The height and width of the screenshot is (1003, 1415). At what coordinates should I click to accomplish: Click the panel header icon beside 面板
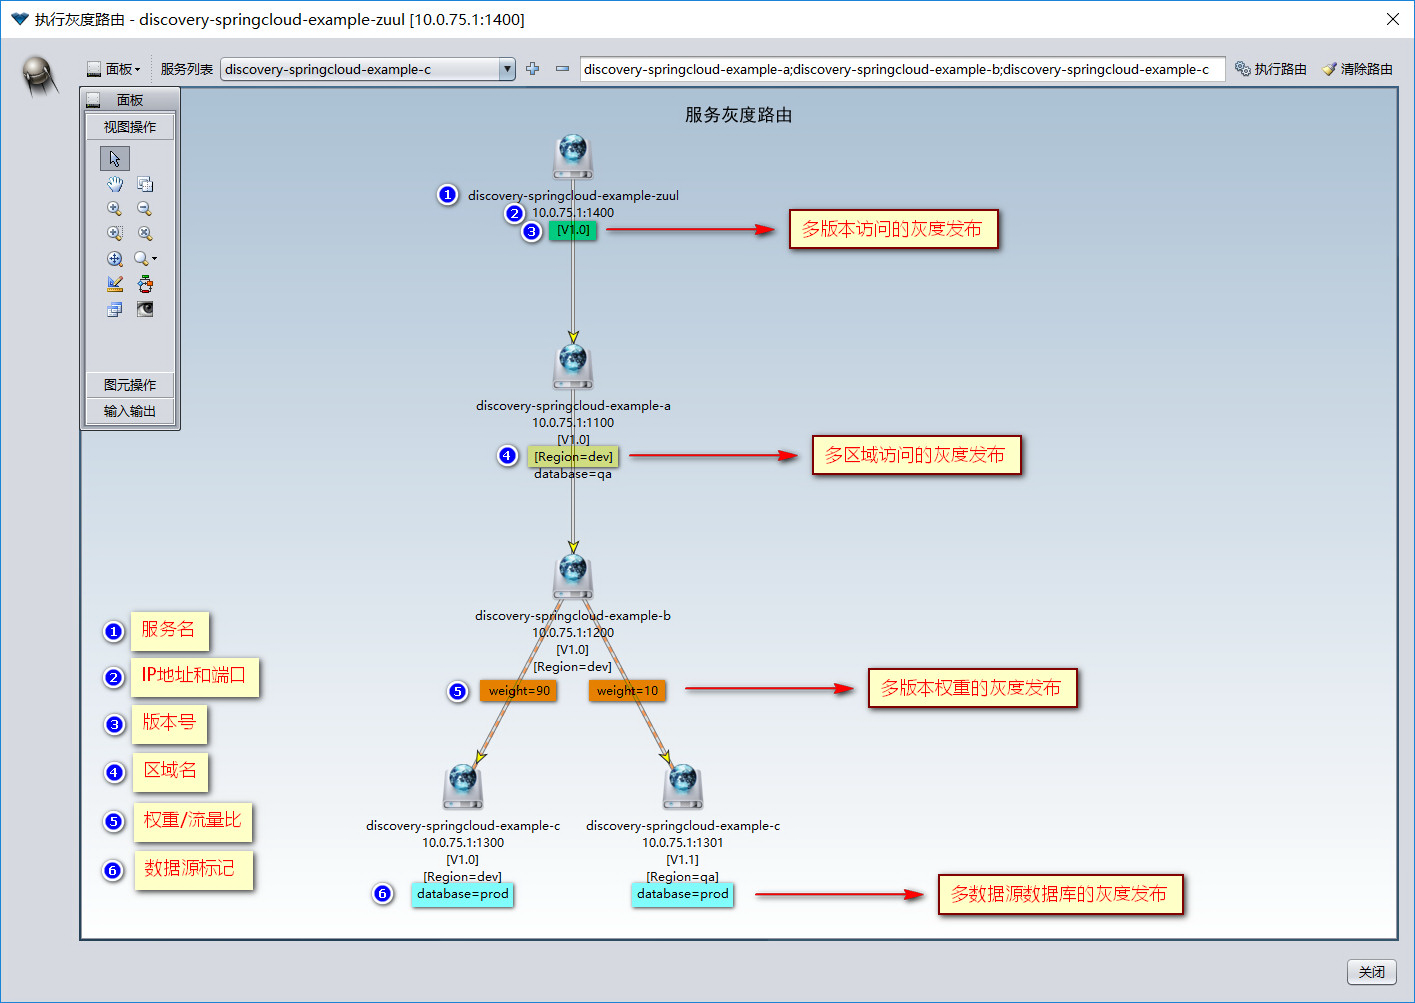pyautogui.click(x=93, y=100)
